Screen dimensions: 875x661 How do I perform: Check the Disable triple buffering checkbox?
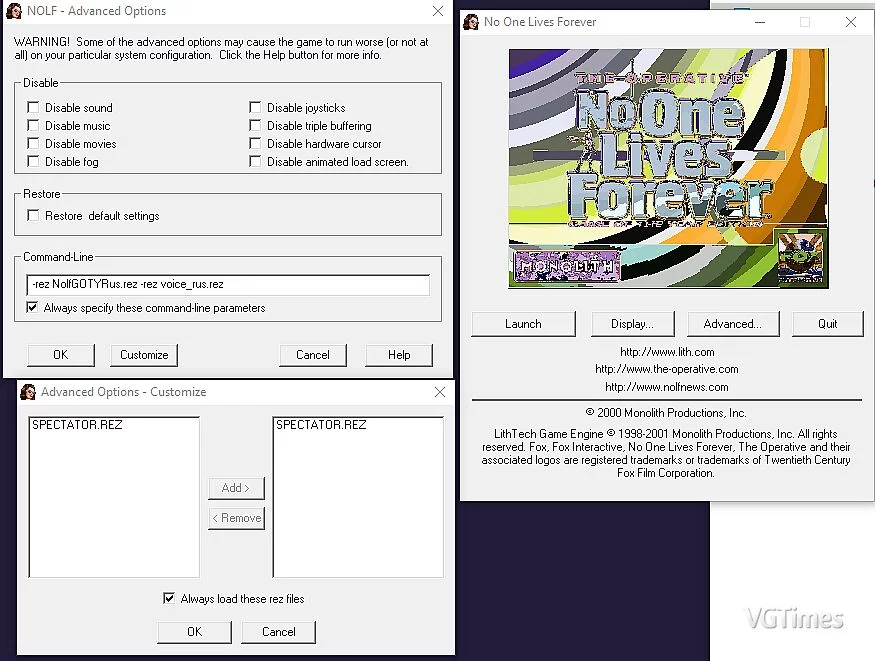click(255, 126)
